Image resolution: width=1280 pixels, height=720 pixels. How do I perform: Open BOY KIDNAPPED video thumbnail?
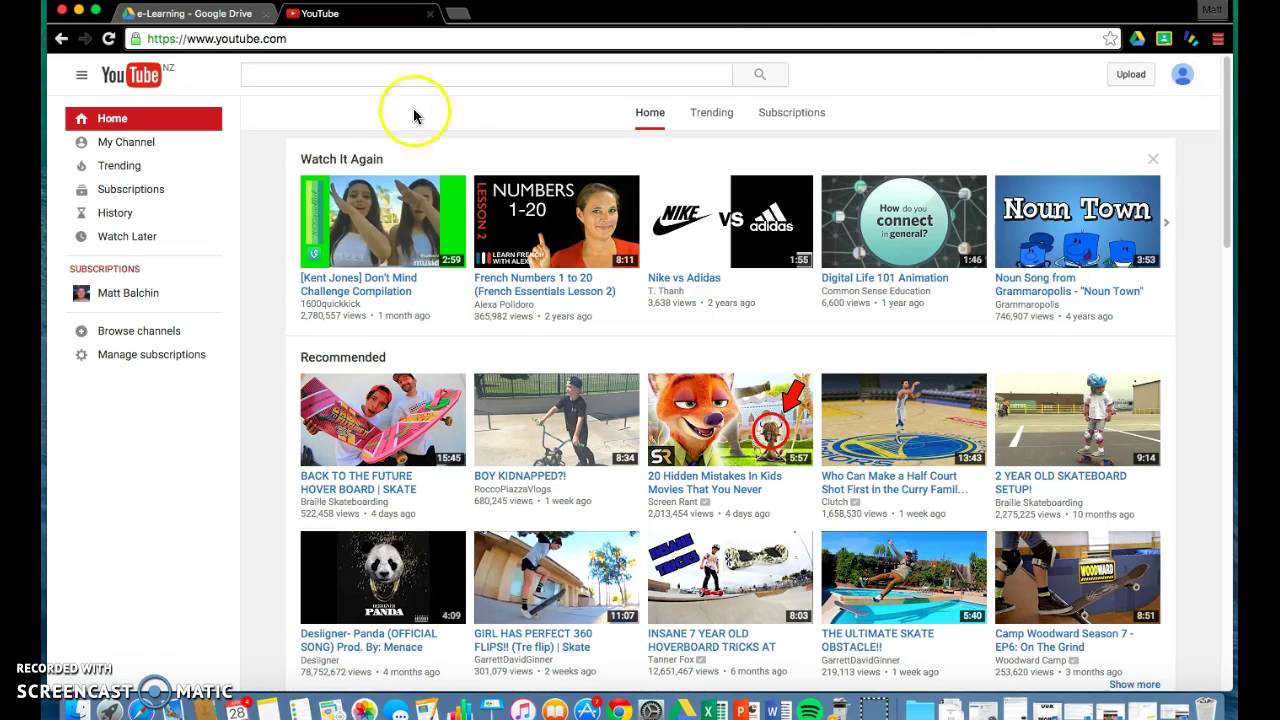click(556, 420)
